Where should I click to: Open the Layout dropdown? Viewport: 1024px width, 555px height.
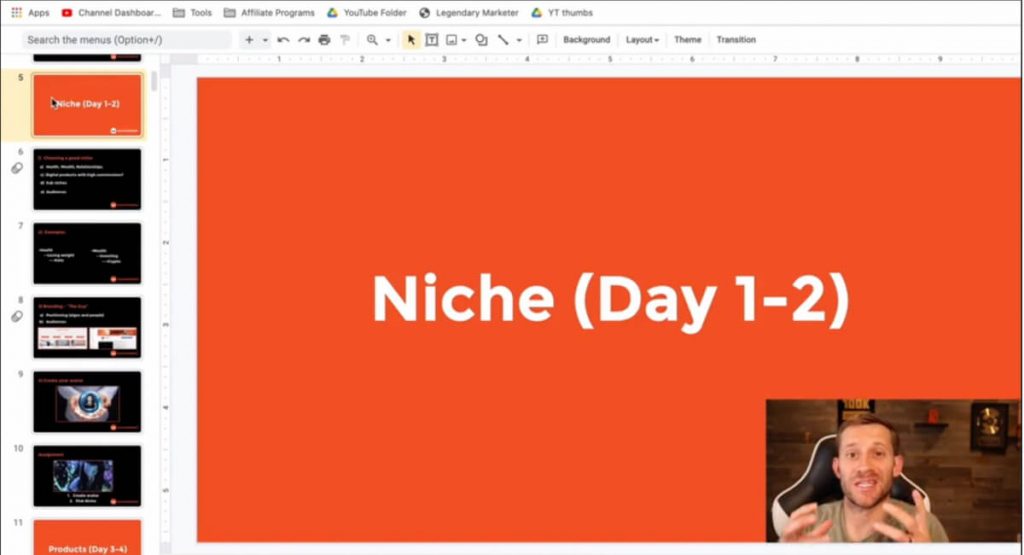click(642, 40)
